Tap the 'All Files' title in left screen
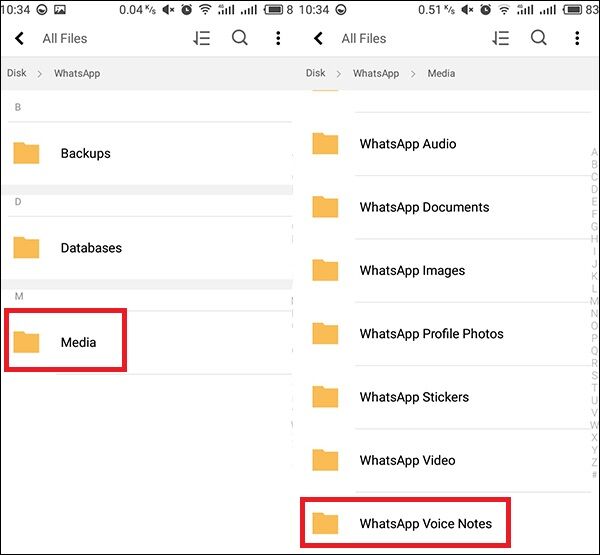Screen dimensions: 600x555 [65, 39]
